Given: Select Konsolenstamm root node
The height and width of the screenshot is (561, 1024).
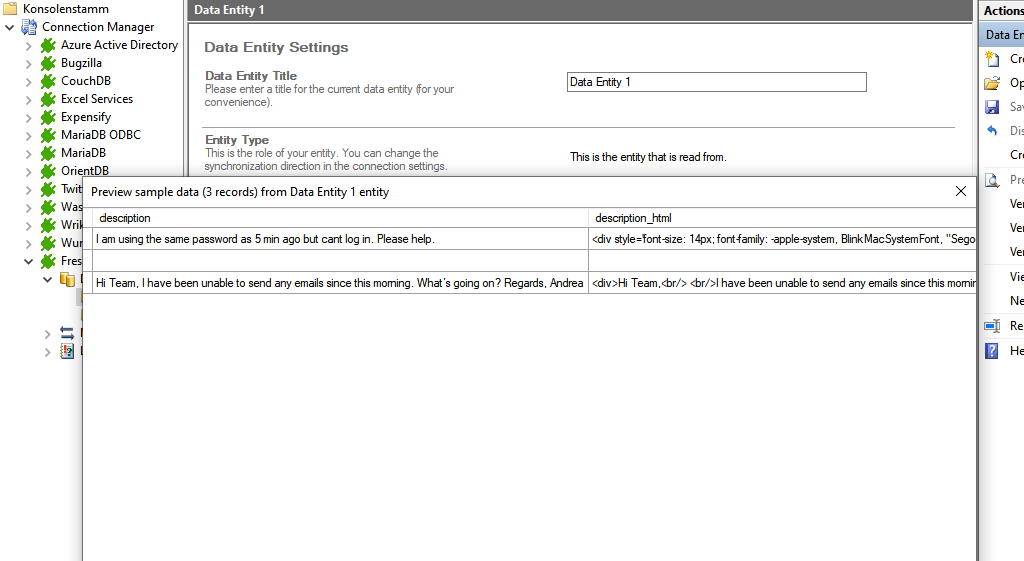Looking at the screenshot, I should coord(65,9).
